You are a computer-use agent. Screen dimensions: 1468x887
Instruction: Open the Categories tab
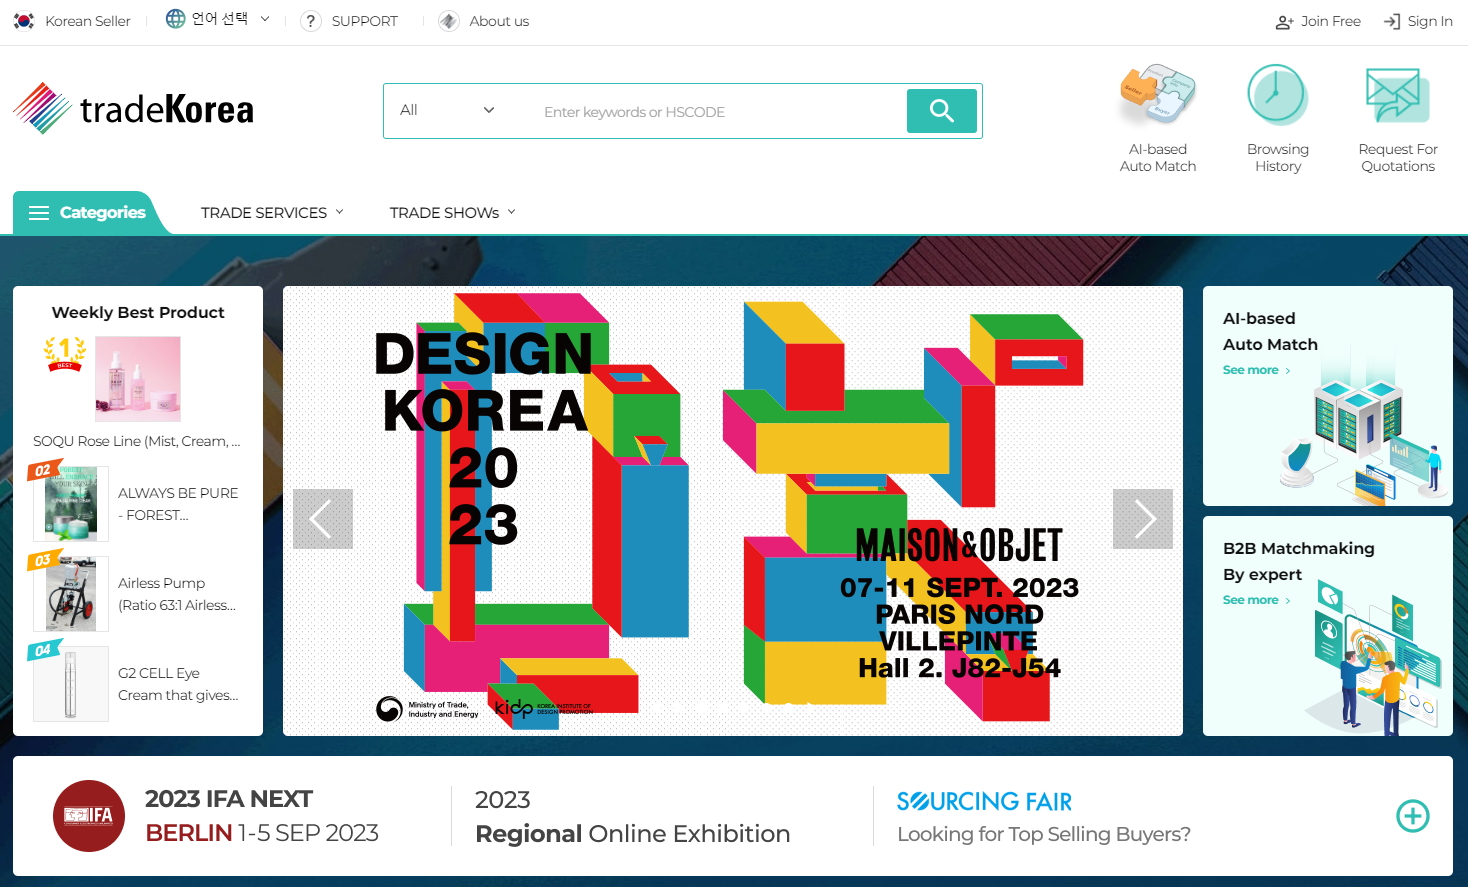point(91,213)
